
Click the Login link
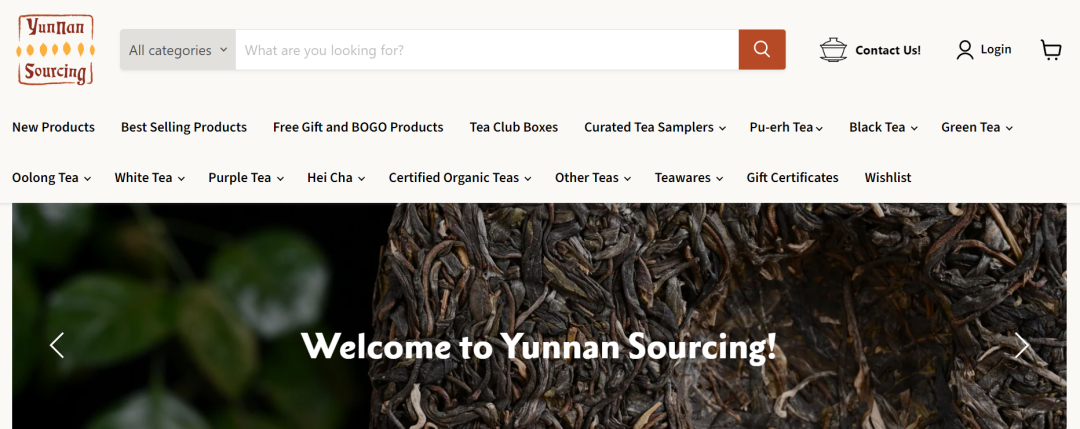pyautogui.click(x=996, y=49)
